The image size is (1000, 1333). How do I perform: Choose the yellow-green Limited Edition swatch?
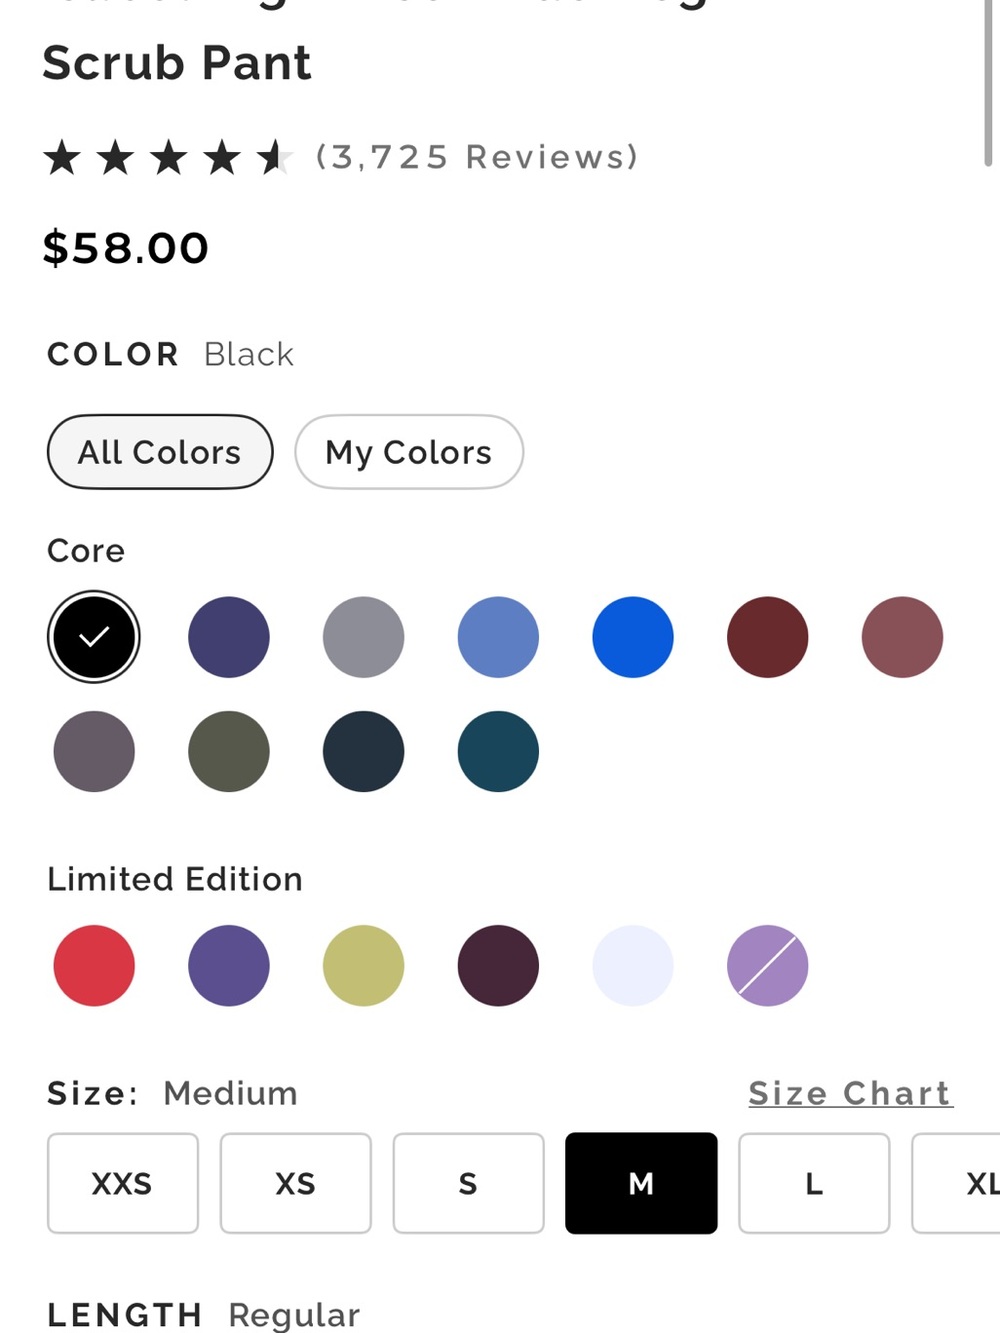point(364,965)
